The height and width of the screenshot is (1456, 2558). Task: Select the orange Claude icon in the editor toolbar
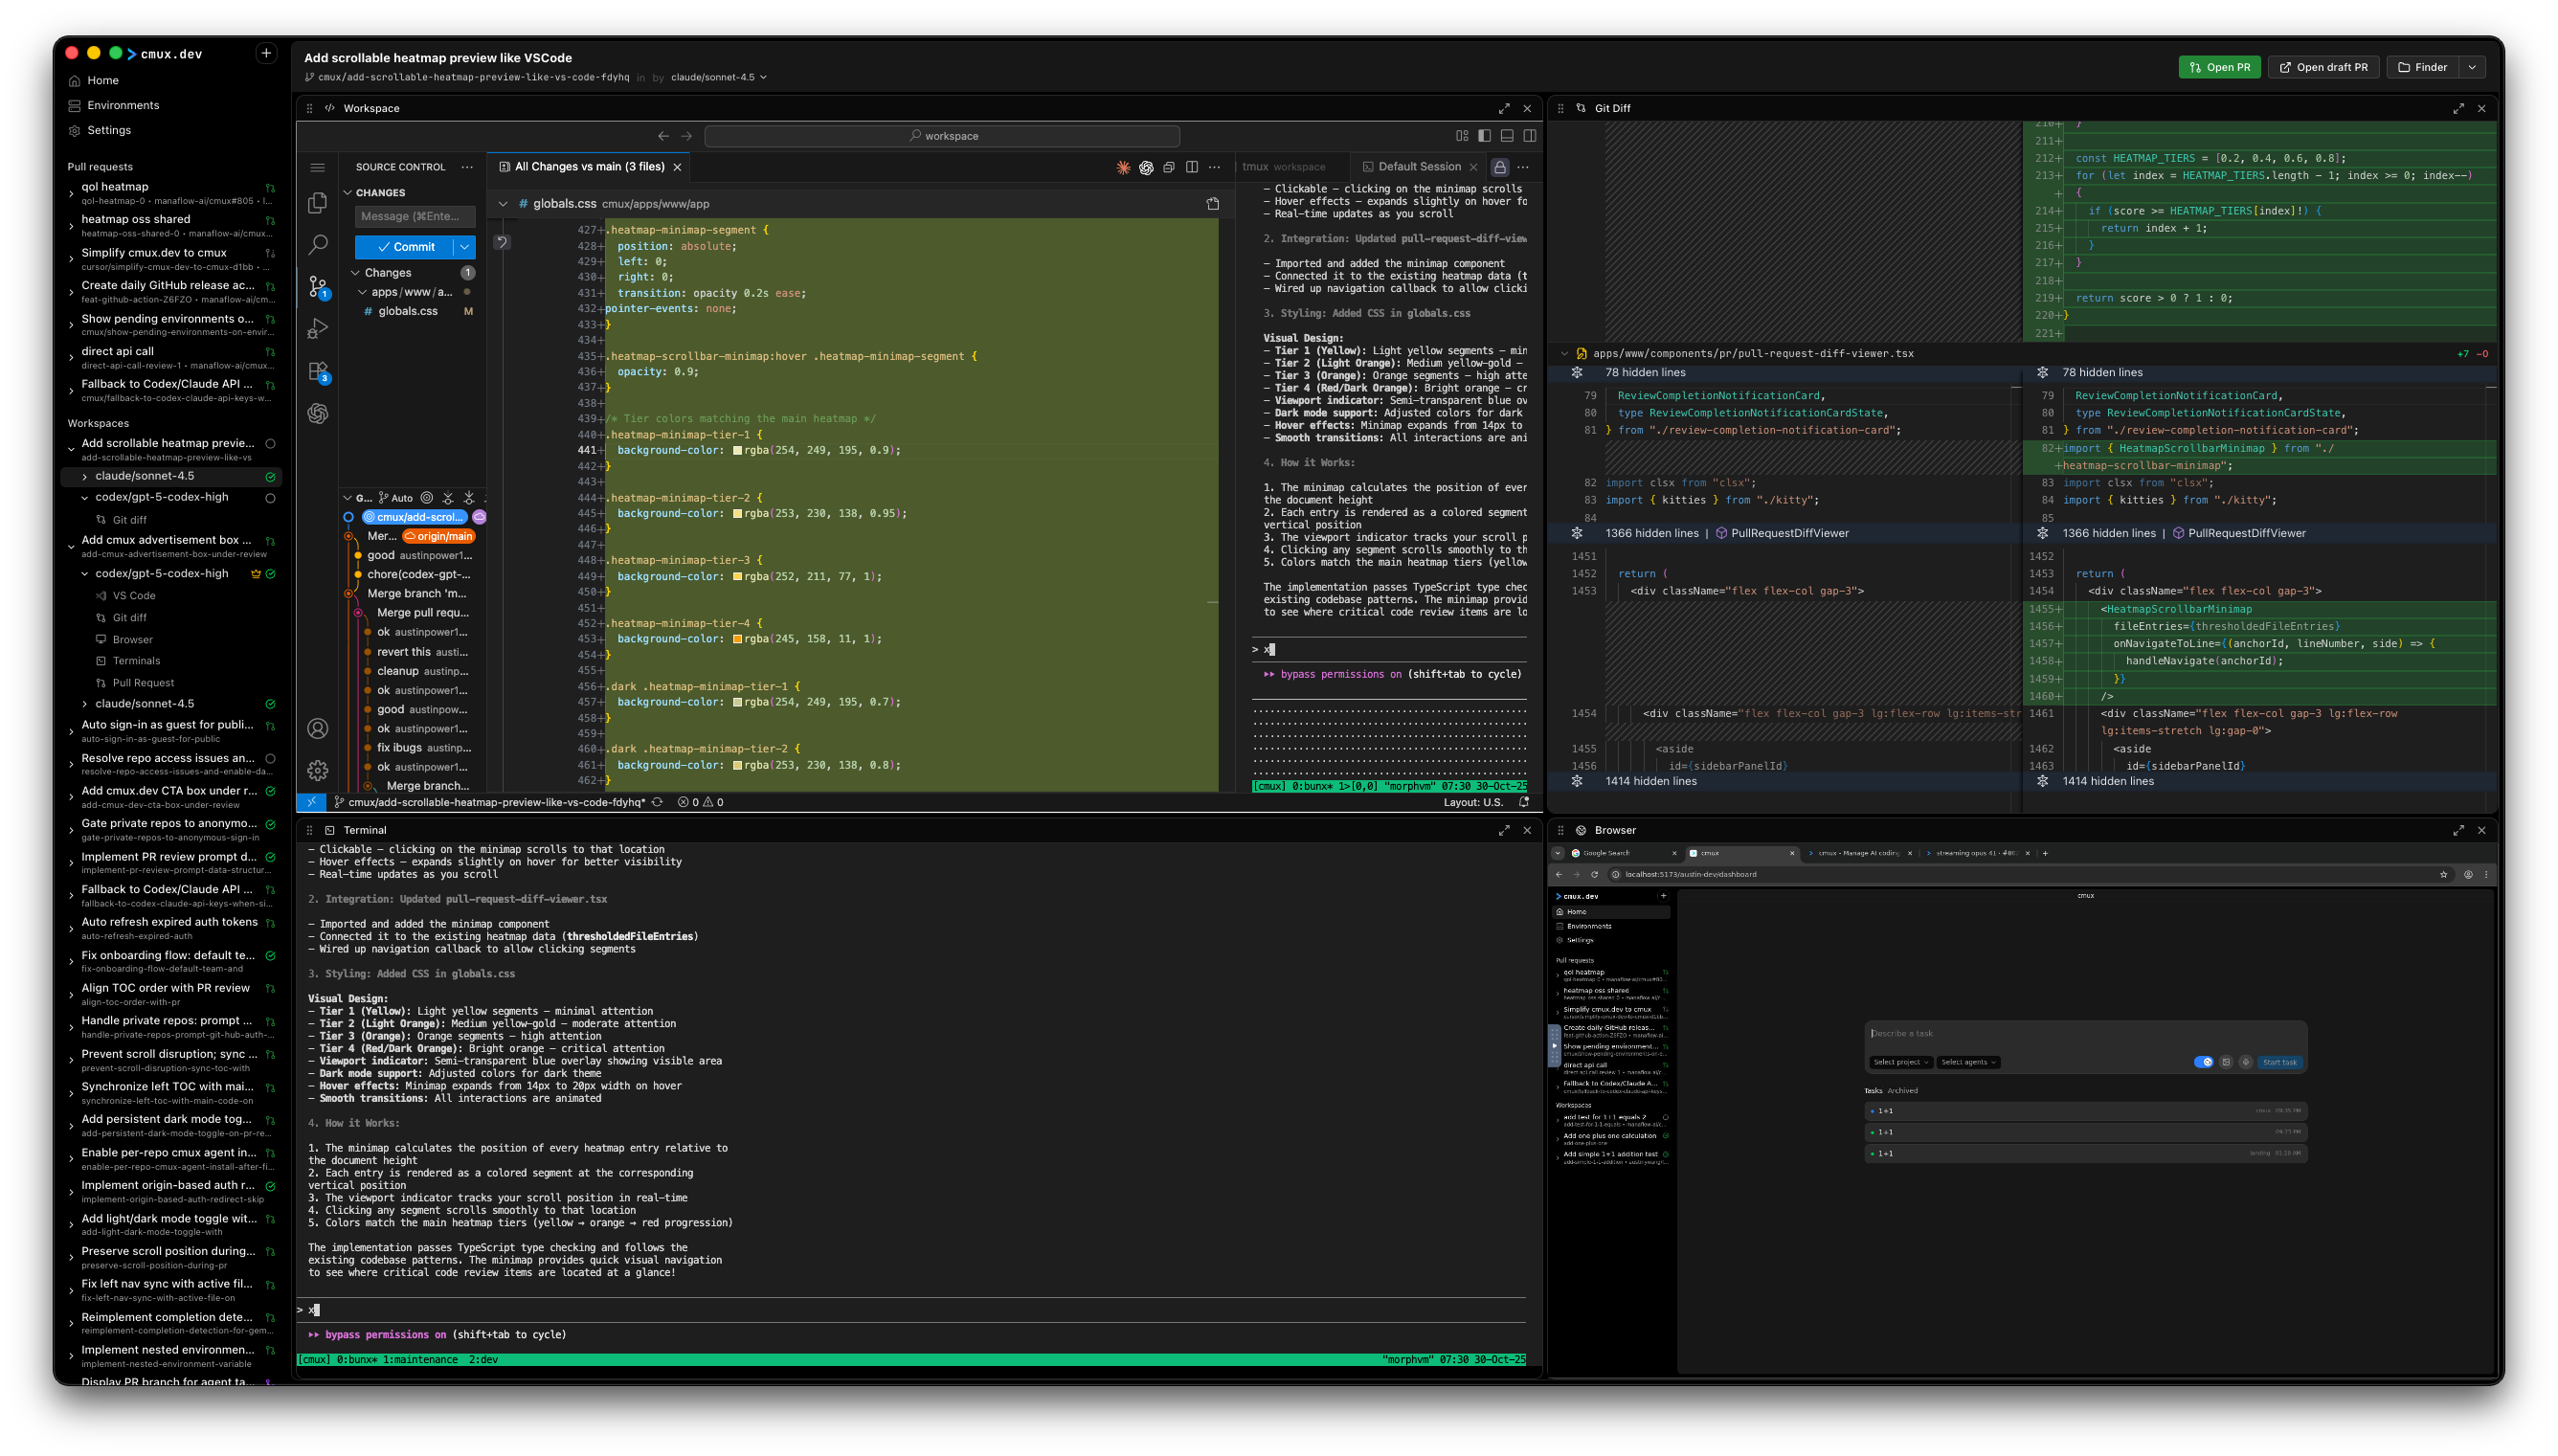click(1123, 168)
